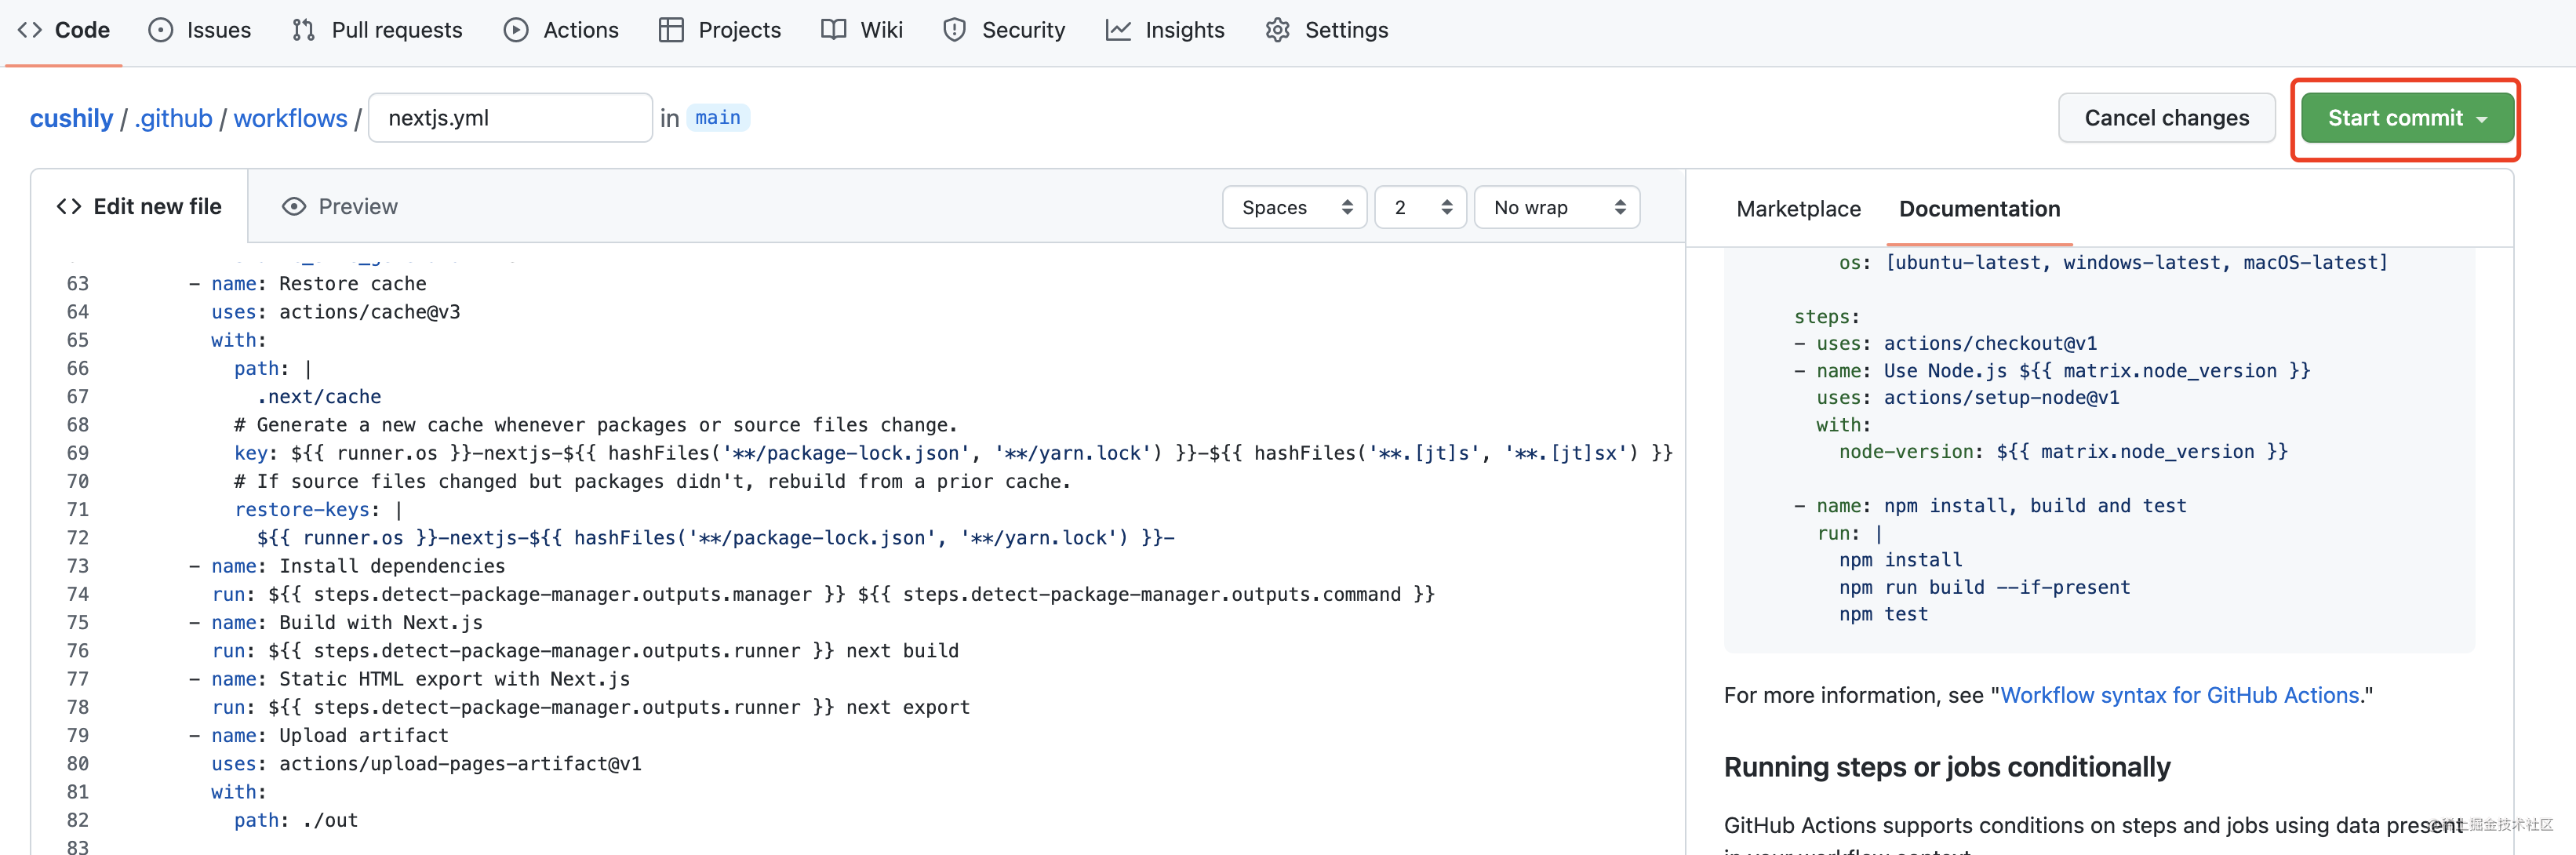Click 'name: Build with Next.js' line 75

[x=347, y=622]
